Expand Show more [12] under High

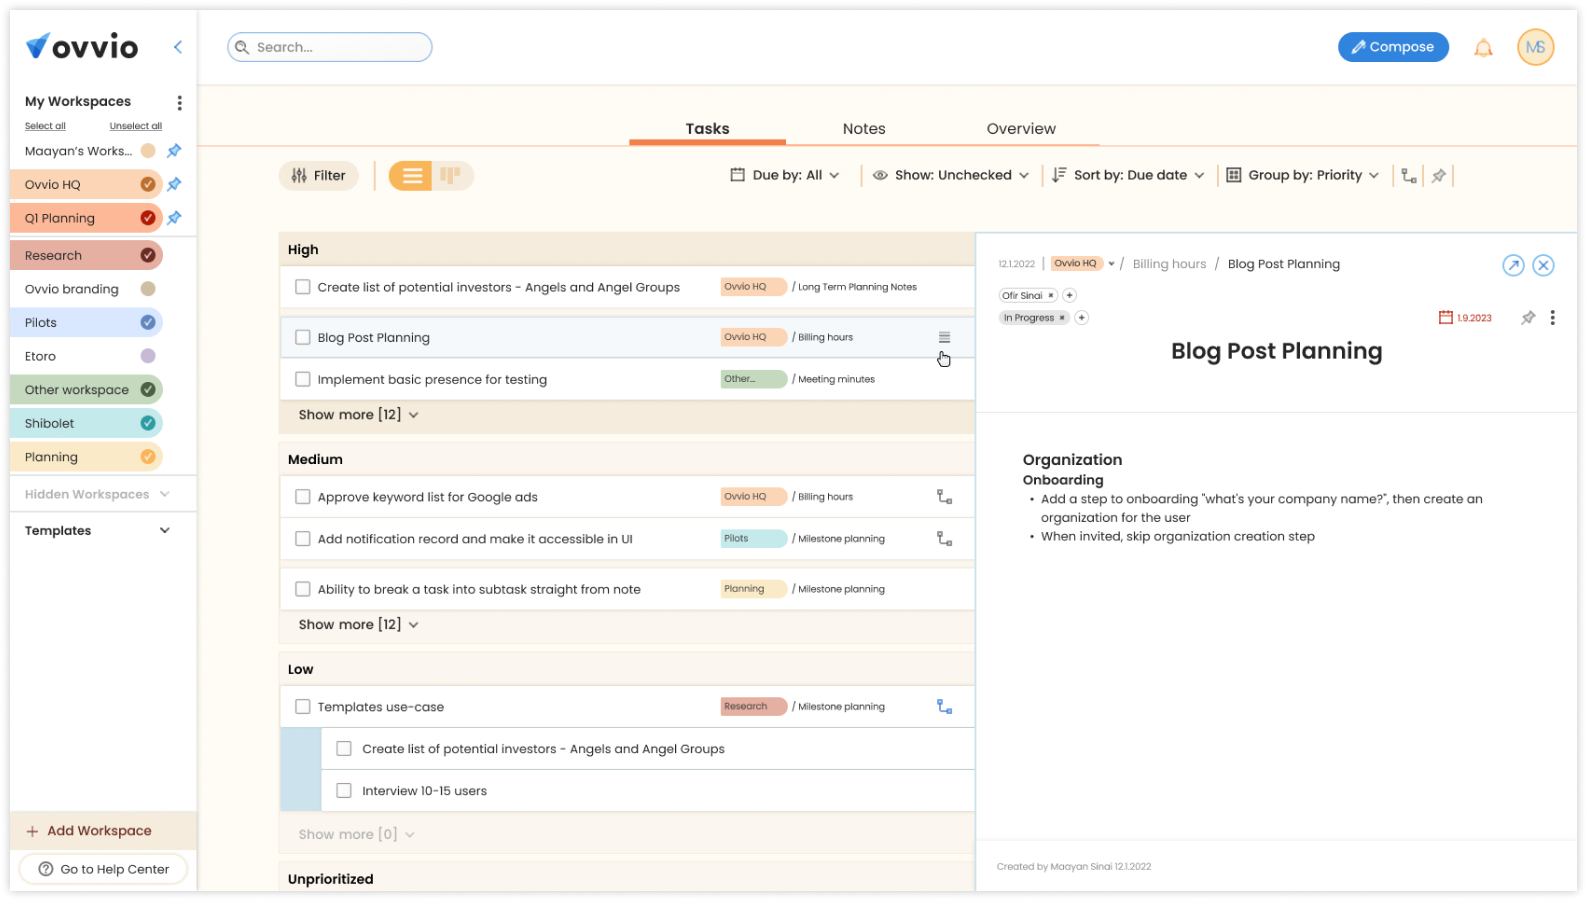pyautogui.click(x=358, y=415)
